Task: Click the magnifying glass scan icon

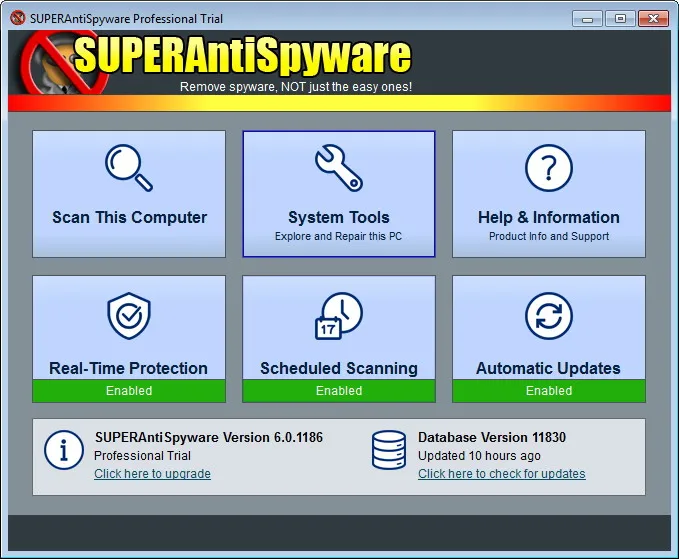Action: (129, 168)
